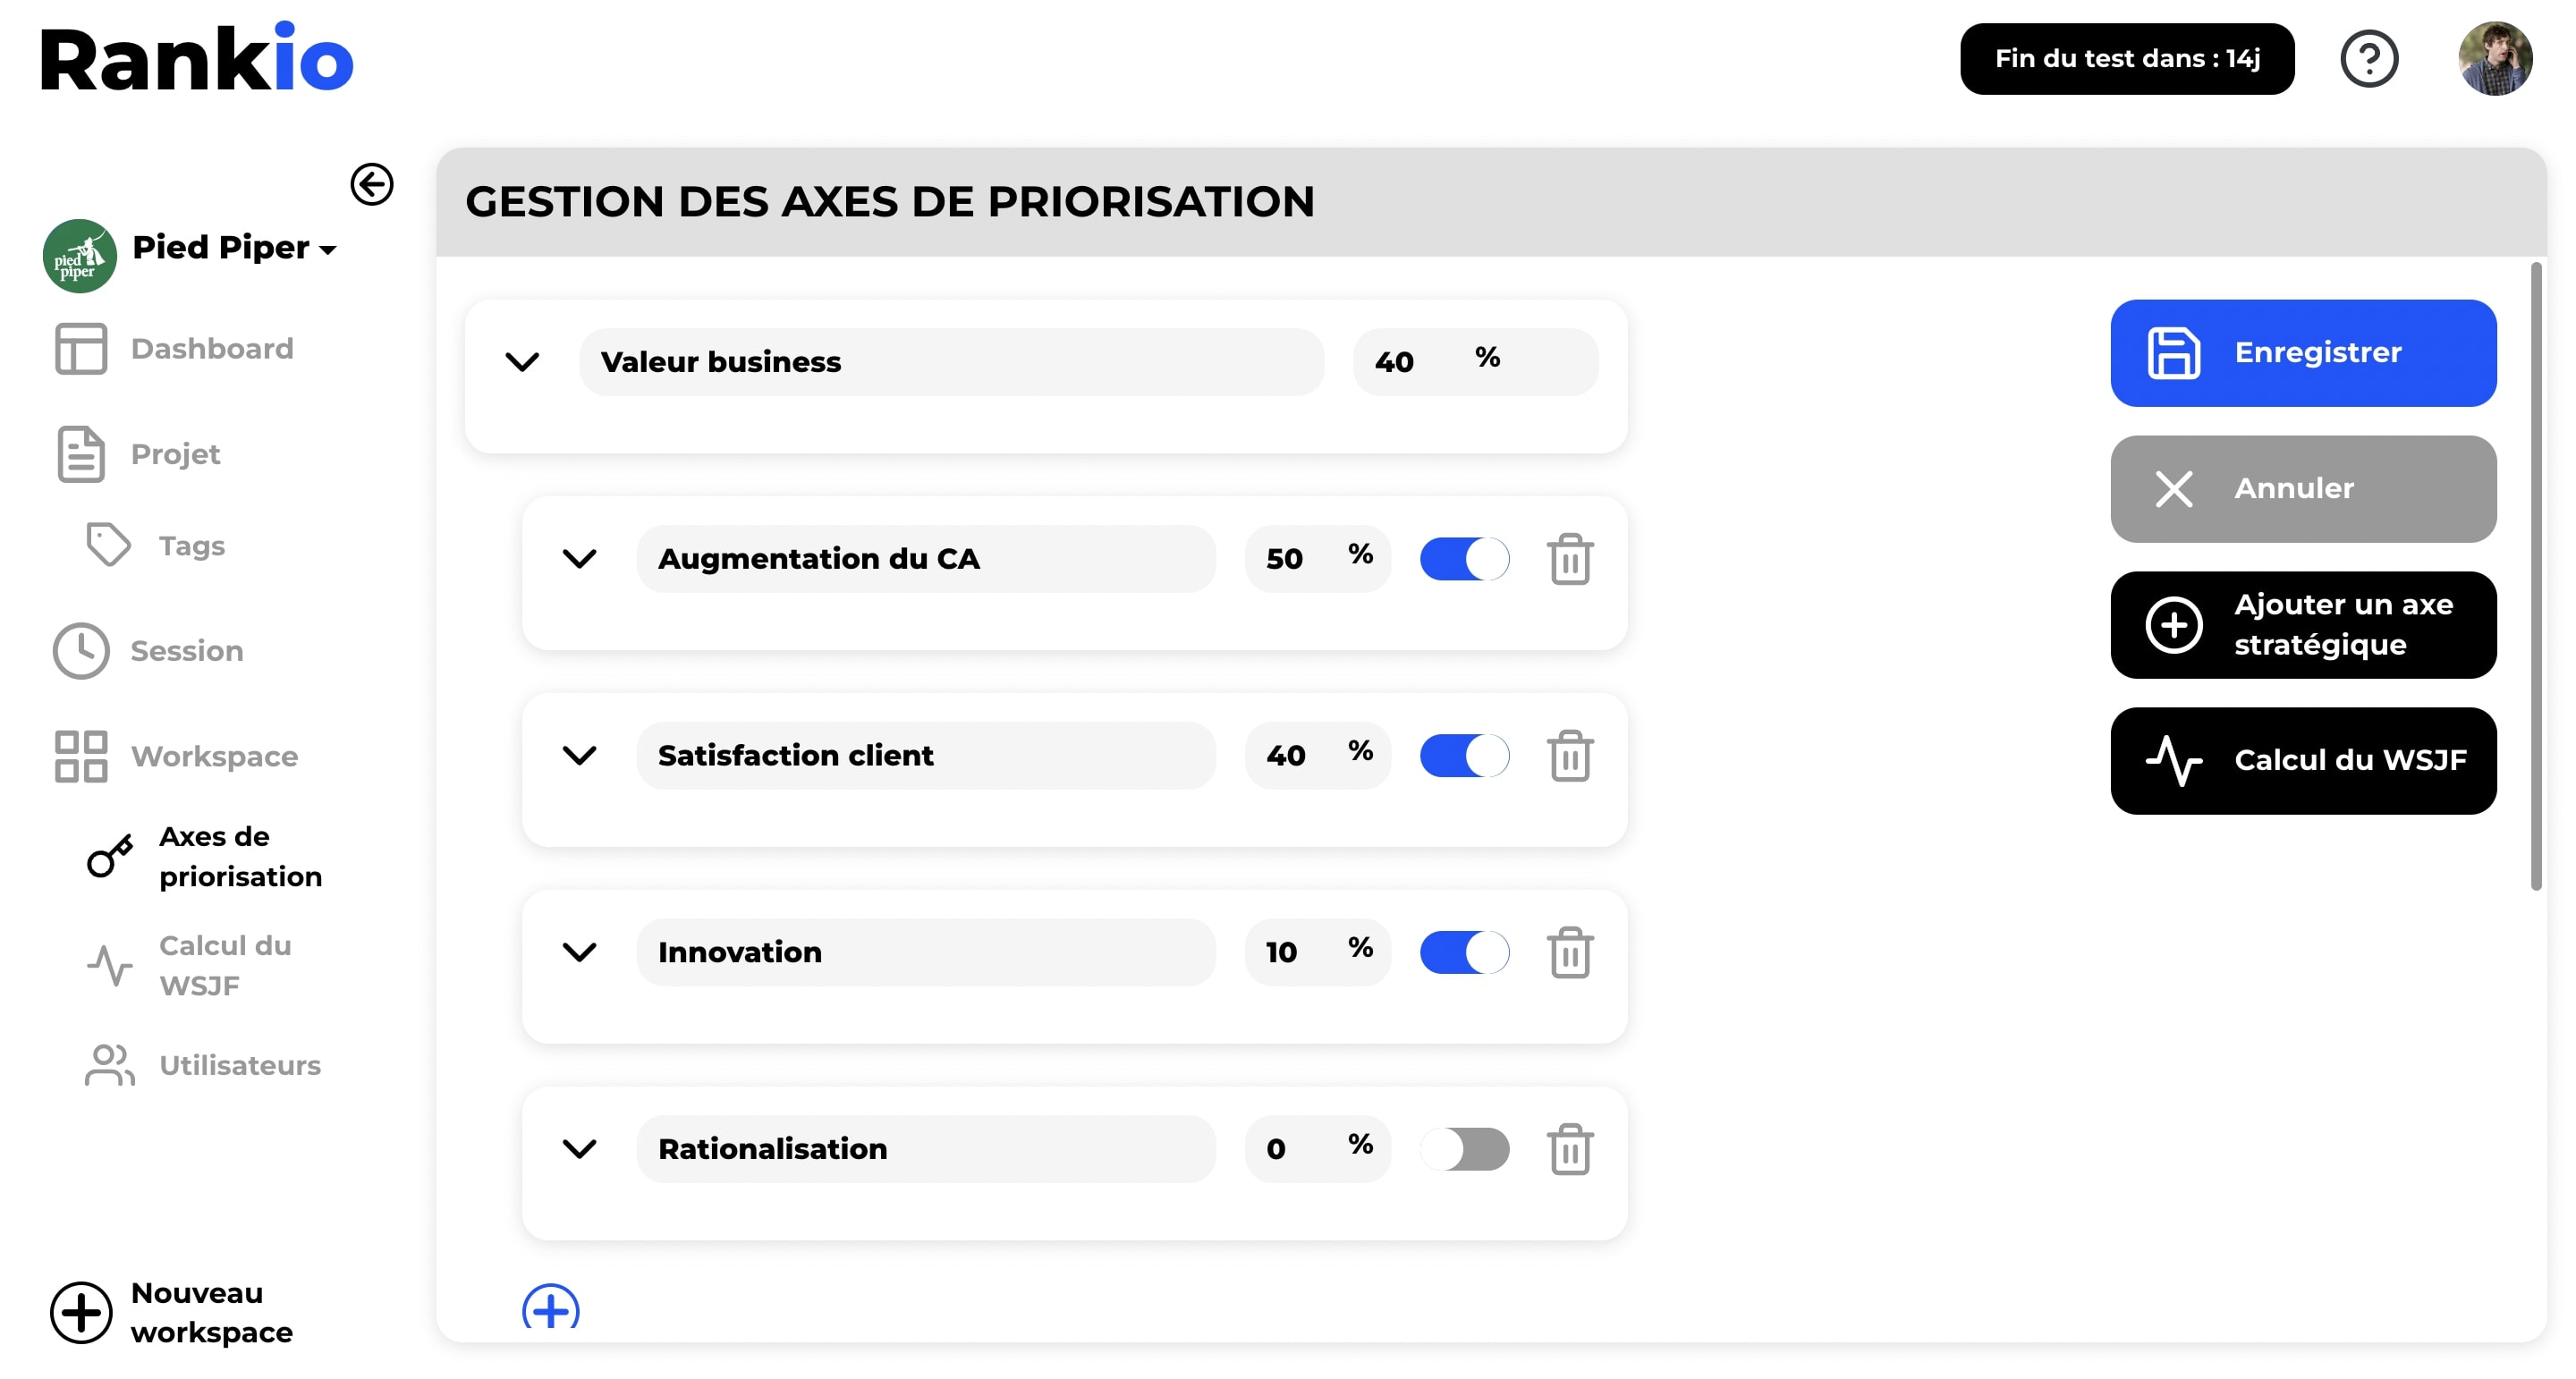
Task: Collapse the Valeur business axis chevron
Action: click(522, 362)
